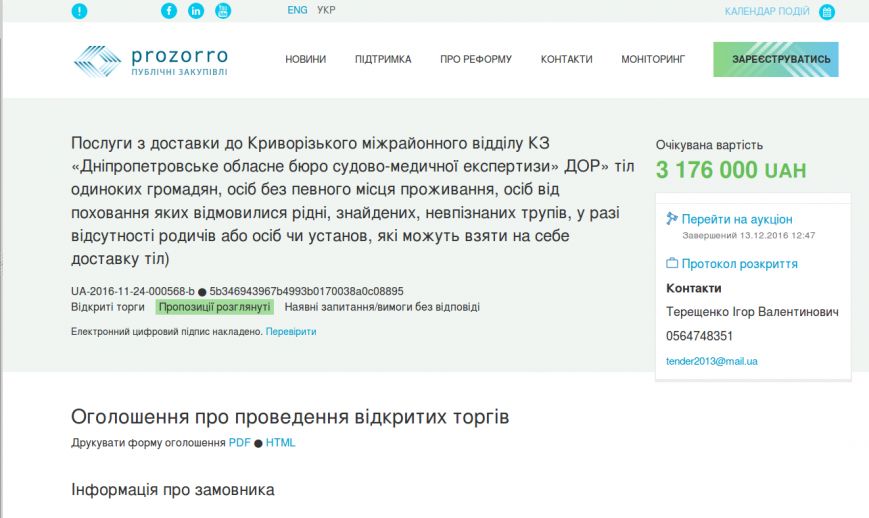The width and height of the screenshot is (869, 518).
Task: Click Наявні запитання/вимоги без відповіді text
Action: point(382,307)
